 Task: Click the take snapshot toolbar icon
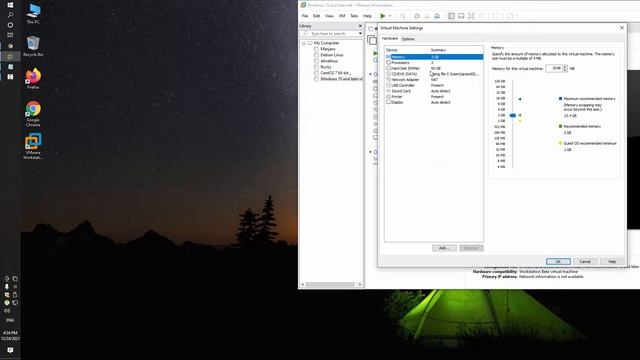pyautogui.click(x=417, y=16)
